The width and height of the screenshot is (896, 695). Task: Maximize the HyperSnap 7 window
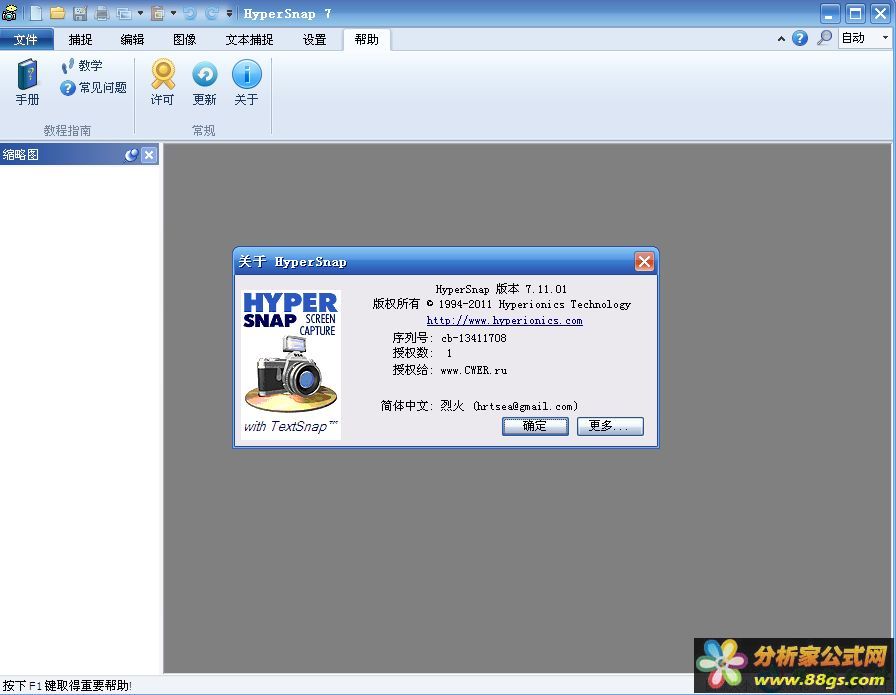coord(855,13)
